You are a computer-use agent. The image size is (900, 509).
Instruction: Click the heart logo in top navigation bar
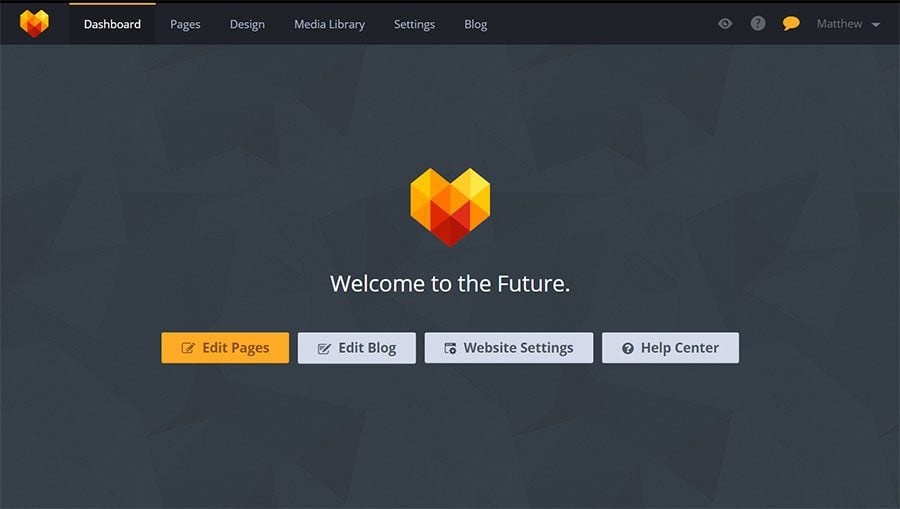tap(34, 24)
